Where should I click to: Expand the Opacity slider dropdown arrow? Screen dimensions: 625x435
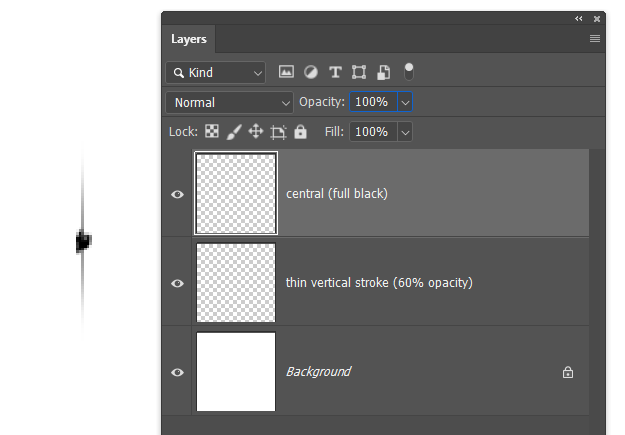(405, 102)
